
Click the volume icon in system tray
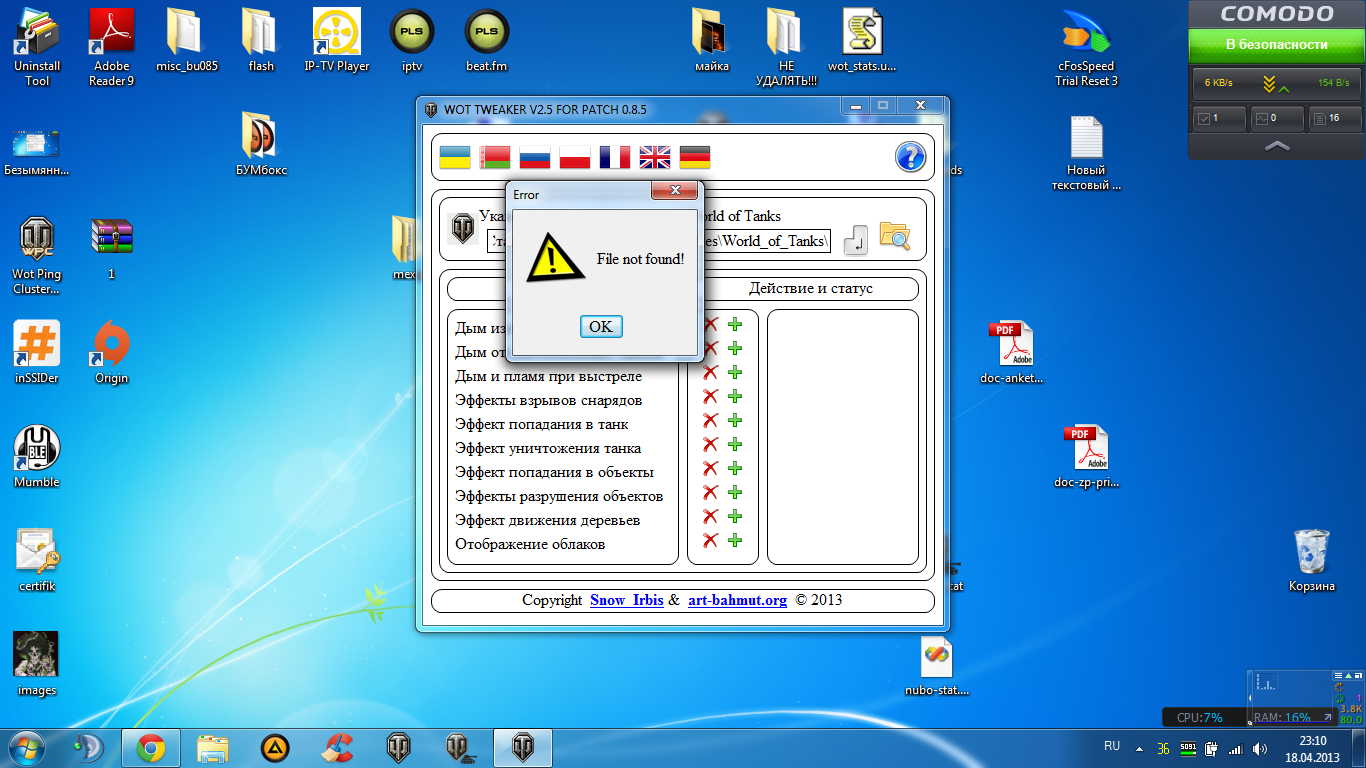[x=1260, y=748]
